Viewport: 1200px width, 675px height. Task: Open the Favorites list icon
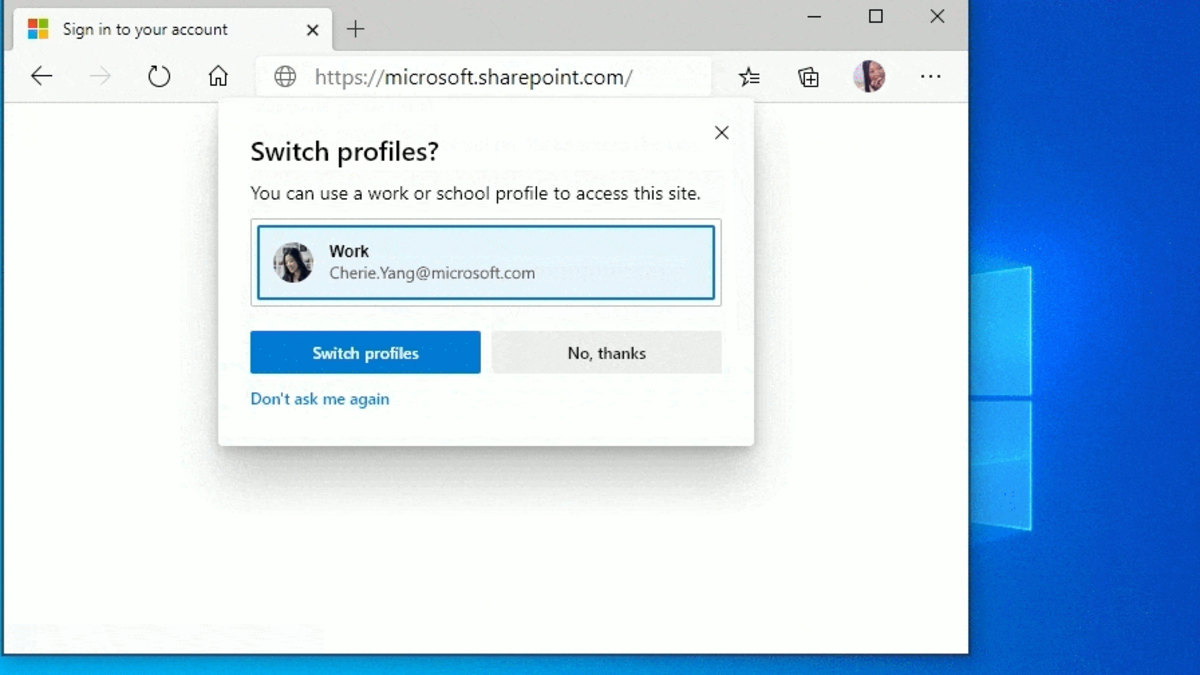[749, 77]
